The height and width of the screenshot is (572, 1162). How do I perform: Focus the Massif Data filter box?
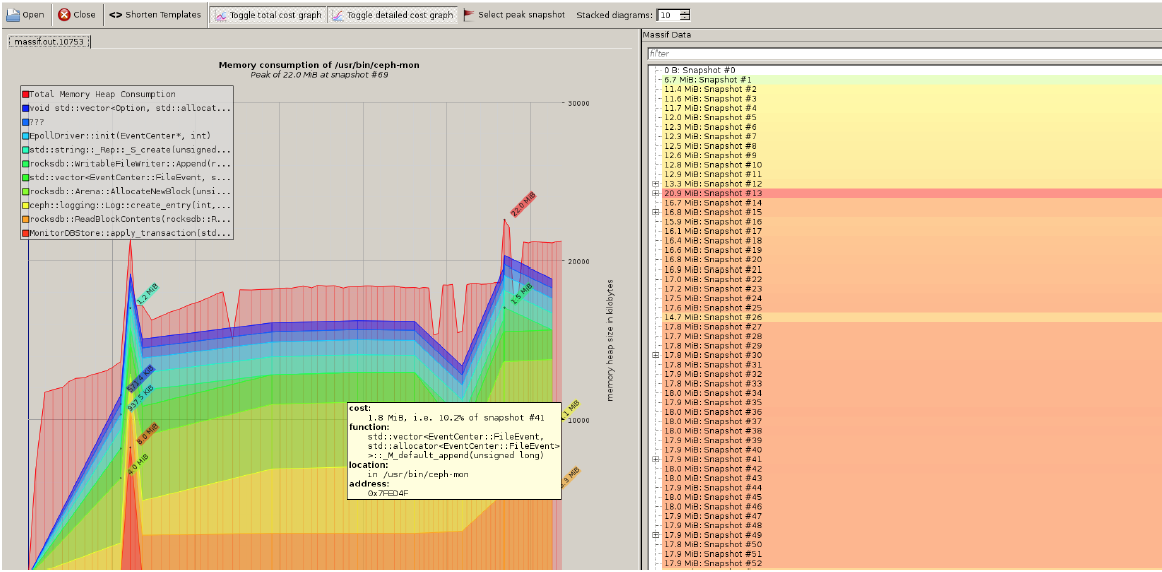(x=903, y=53)
